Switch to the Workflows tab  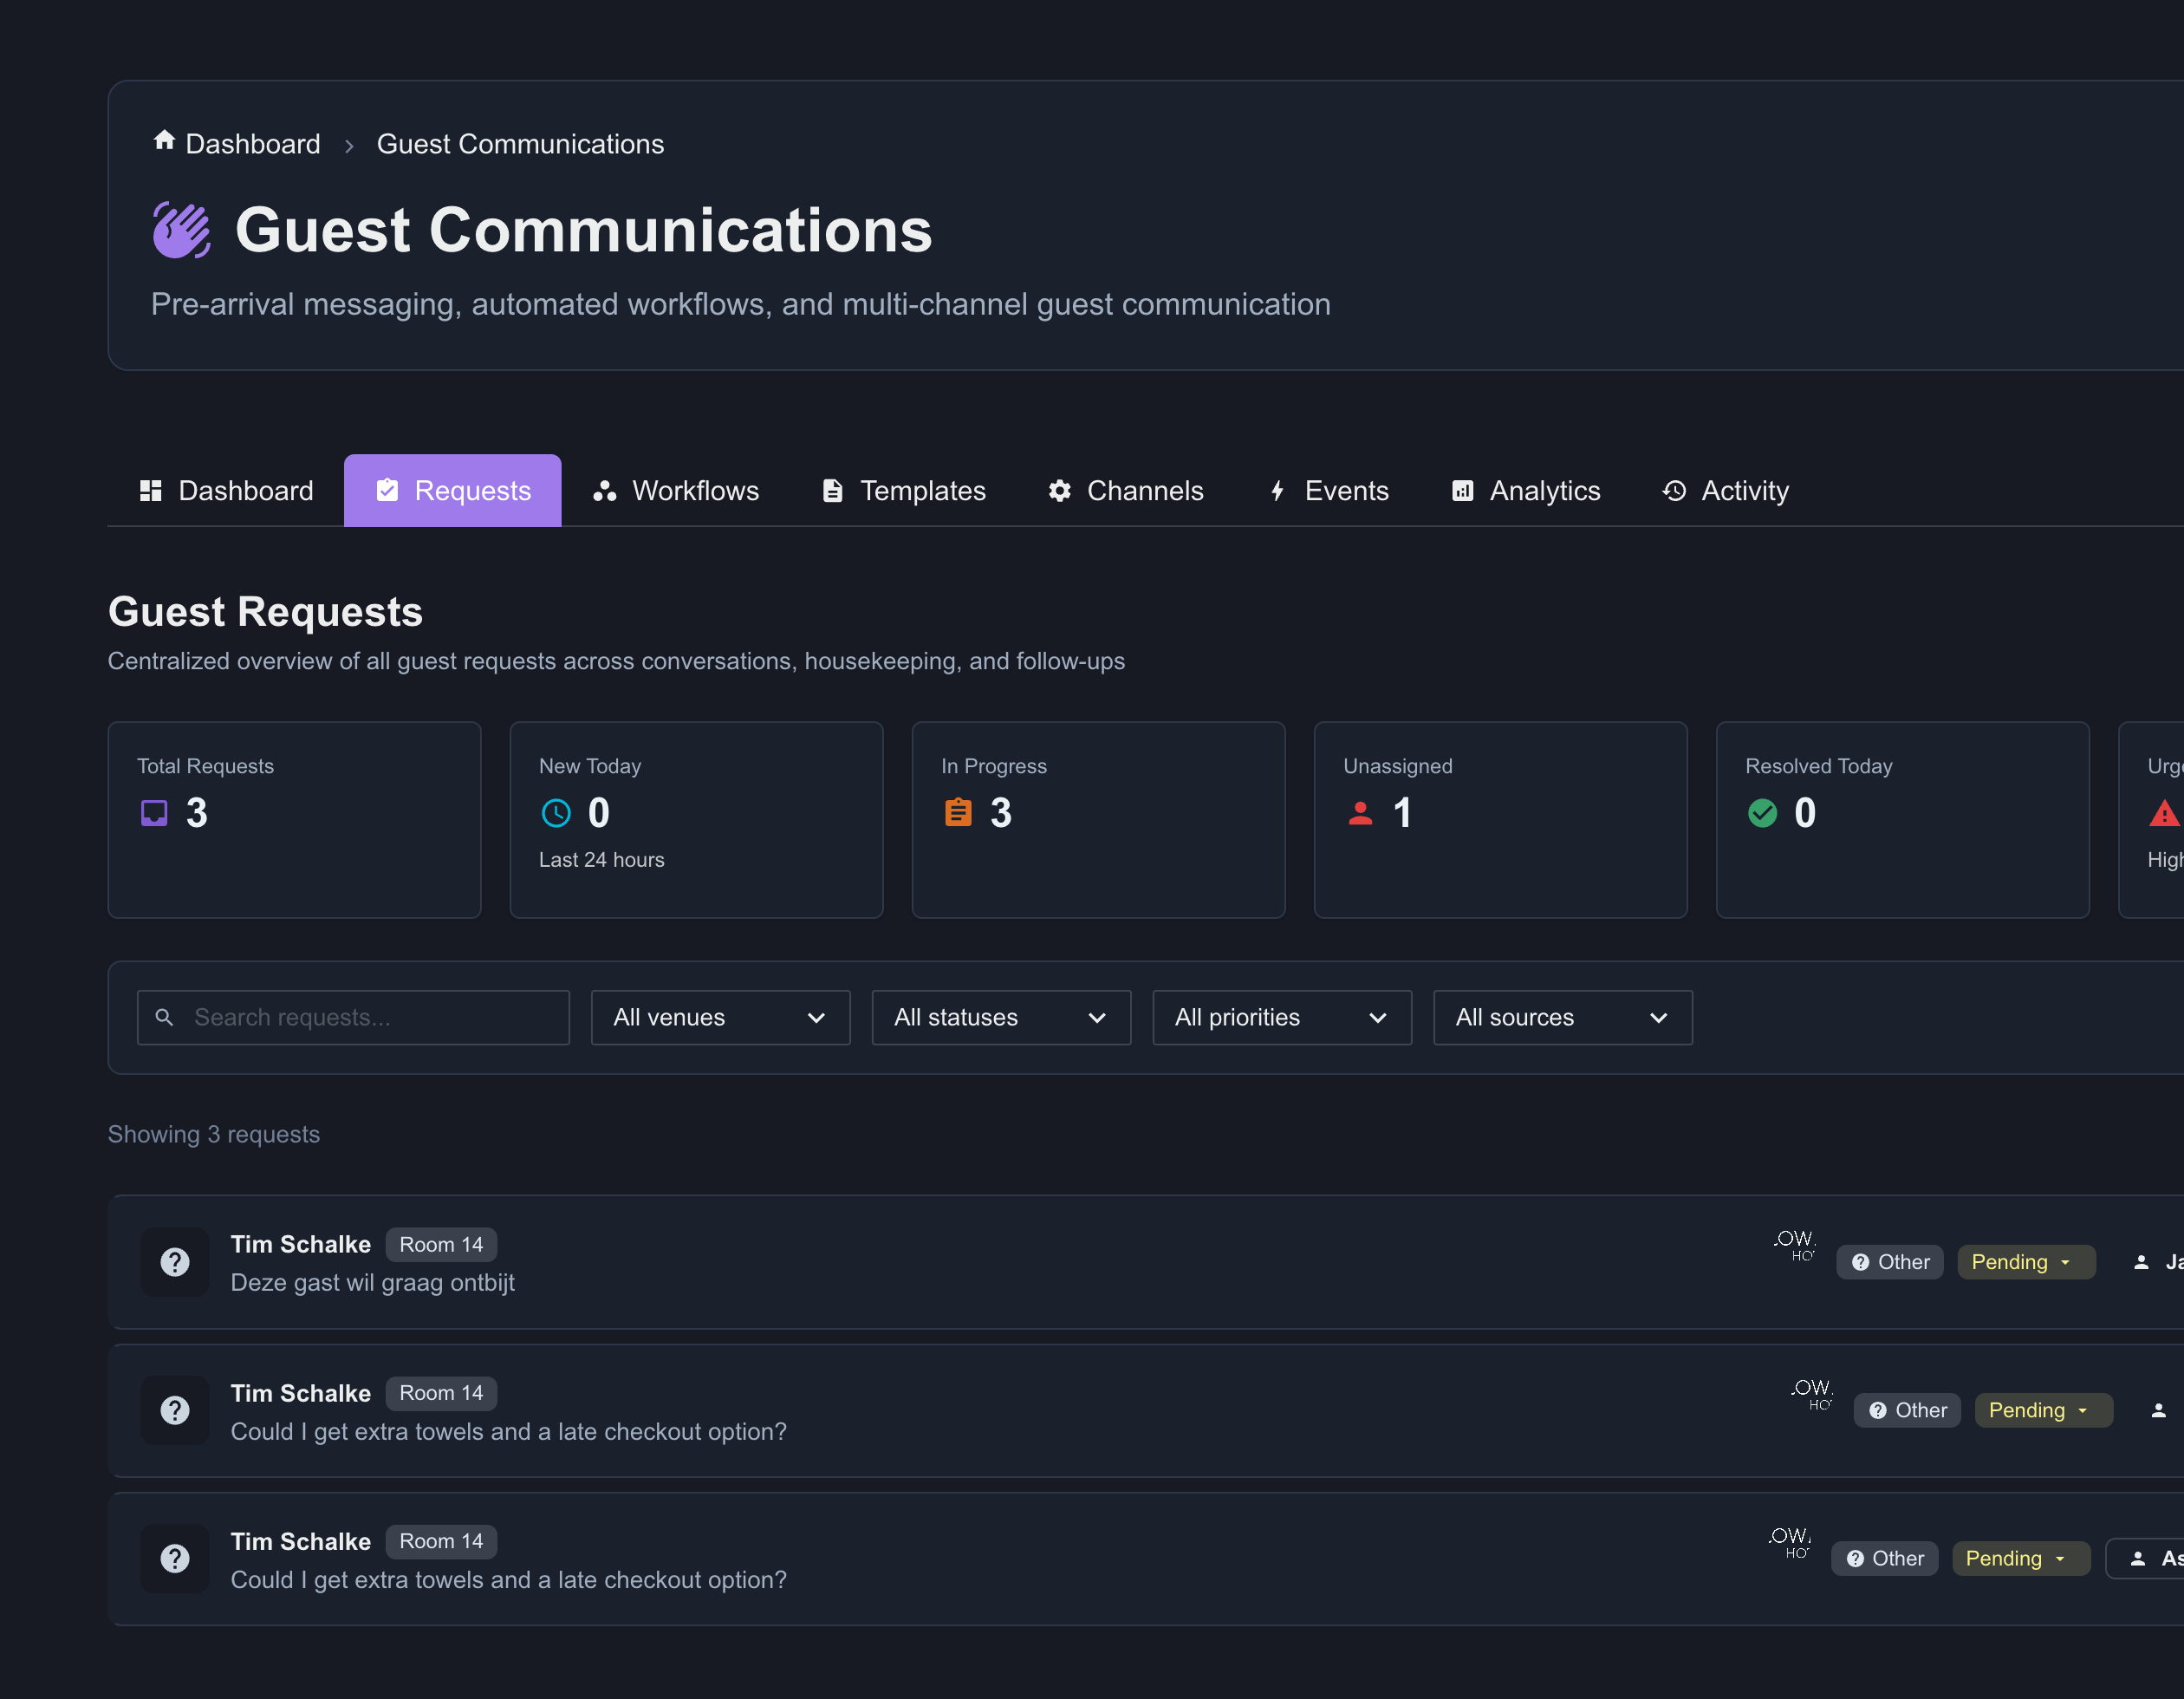676,491
